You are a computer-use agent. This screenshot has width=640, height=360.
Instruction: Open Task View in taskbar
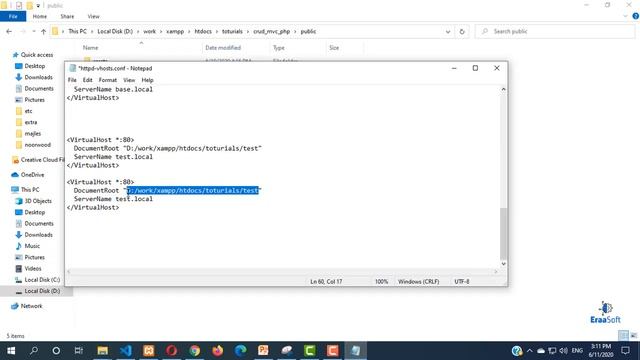(79, 351)
